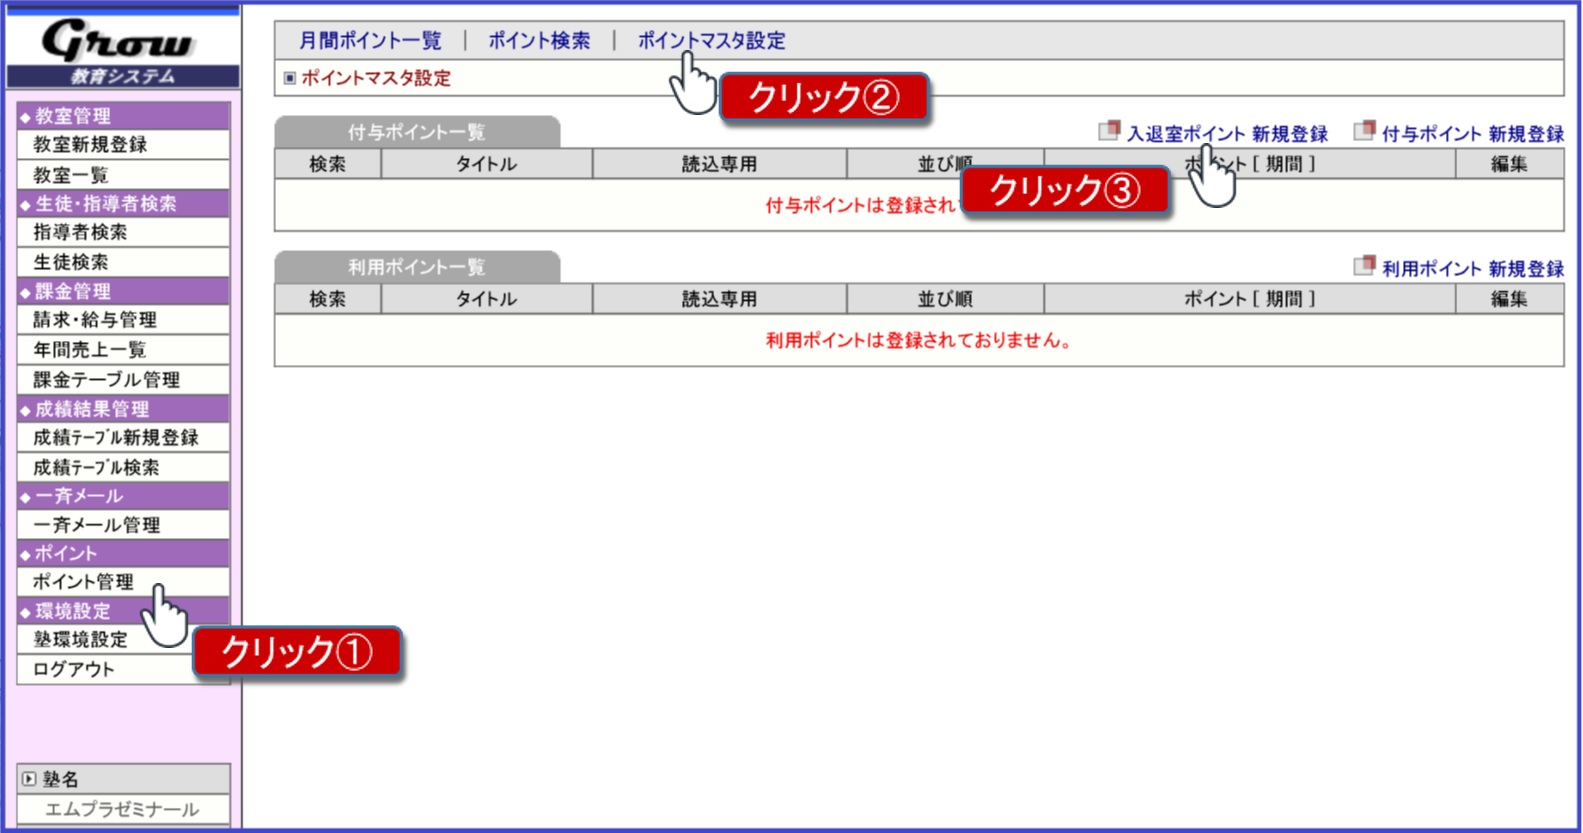Open 教室新規登録 from the sidebar
Image resolution: width=1583 pixels, height=833 pixels.
[90, 145]
